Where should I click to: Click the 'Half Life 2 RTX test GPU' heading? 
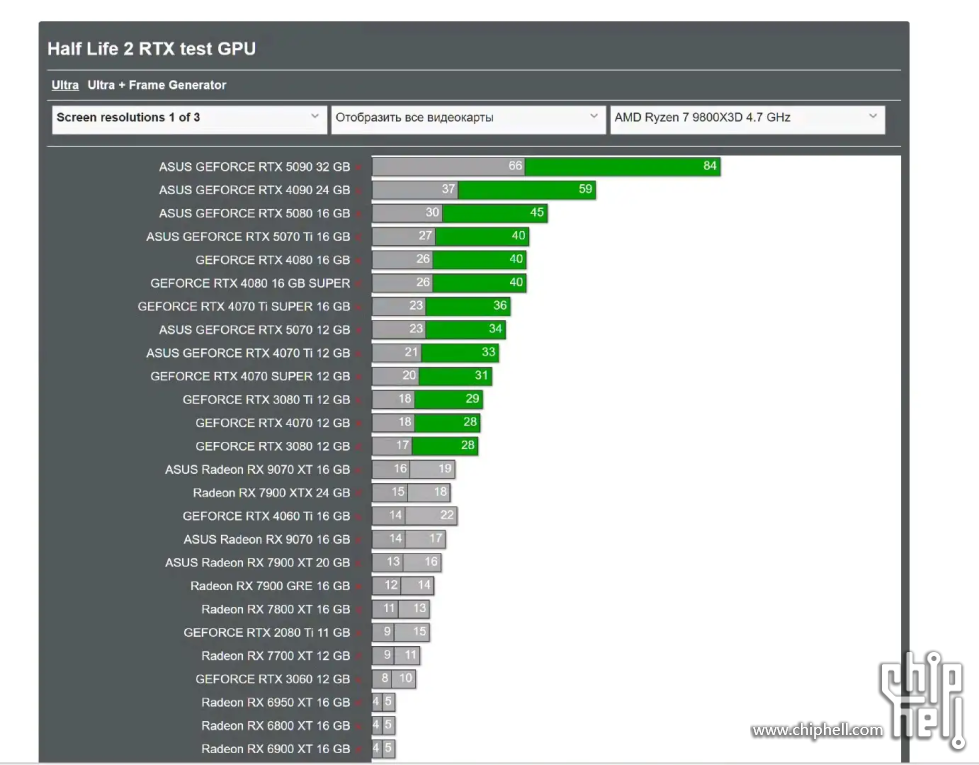point(152,49)
